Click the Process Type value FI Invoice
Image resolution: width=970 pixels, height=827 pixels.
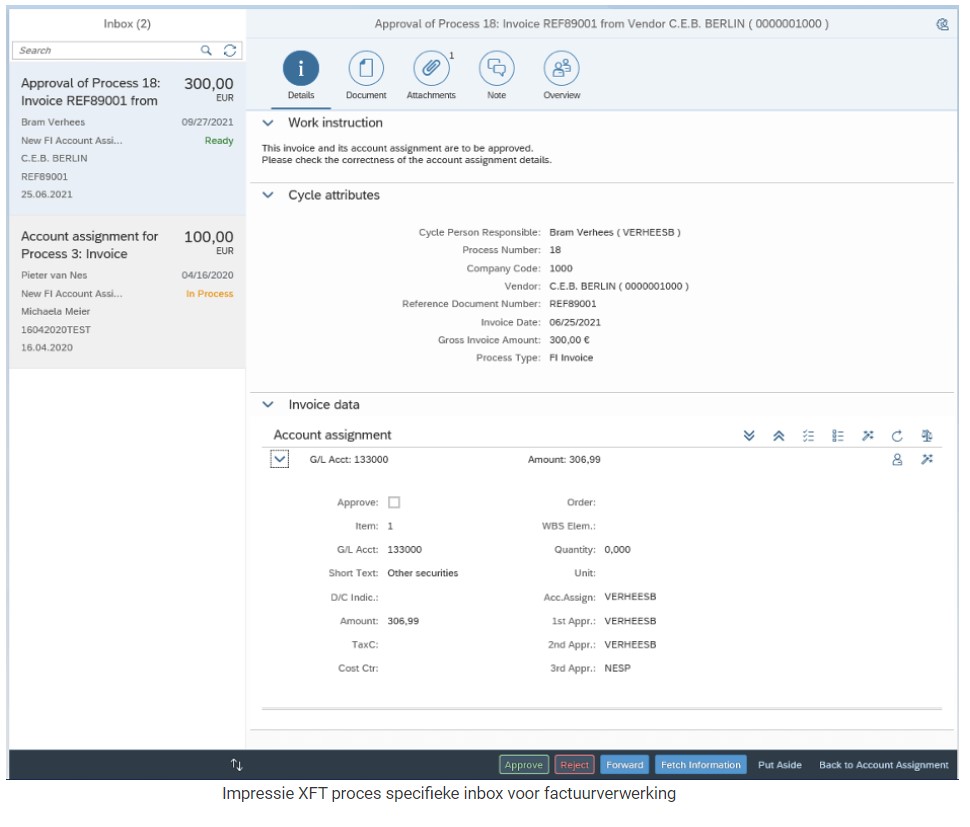571,358
